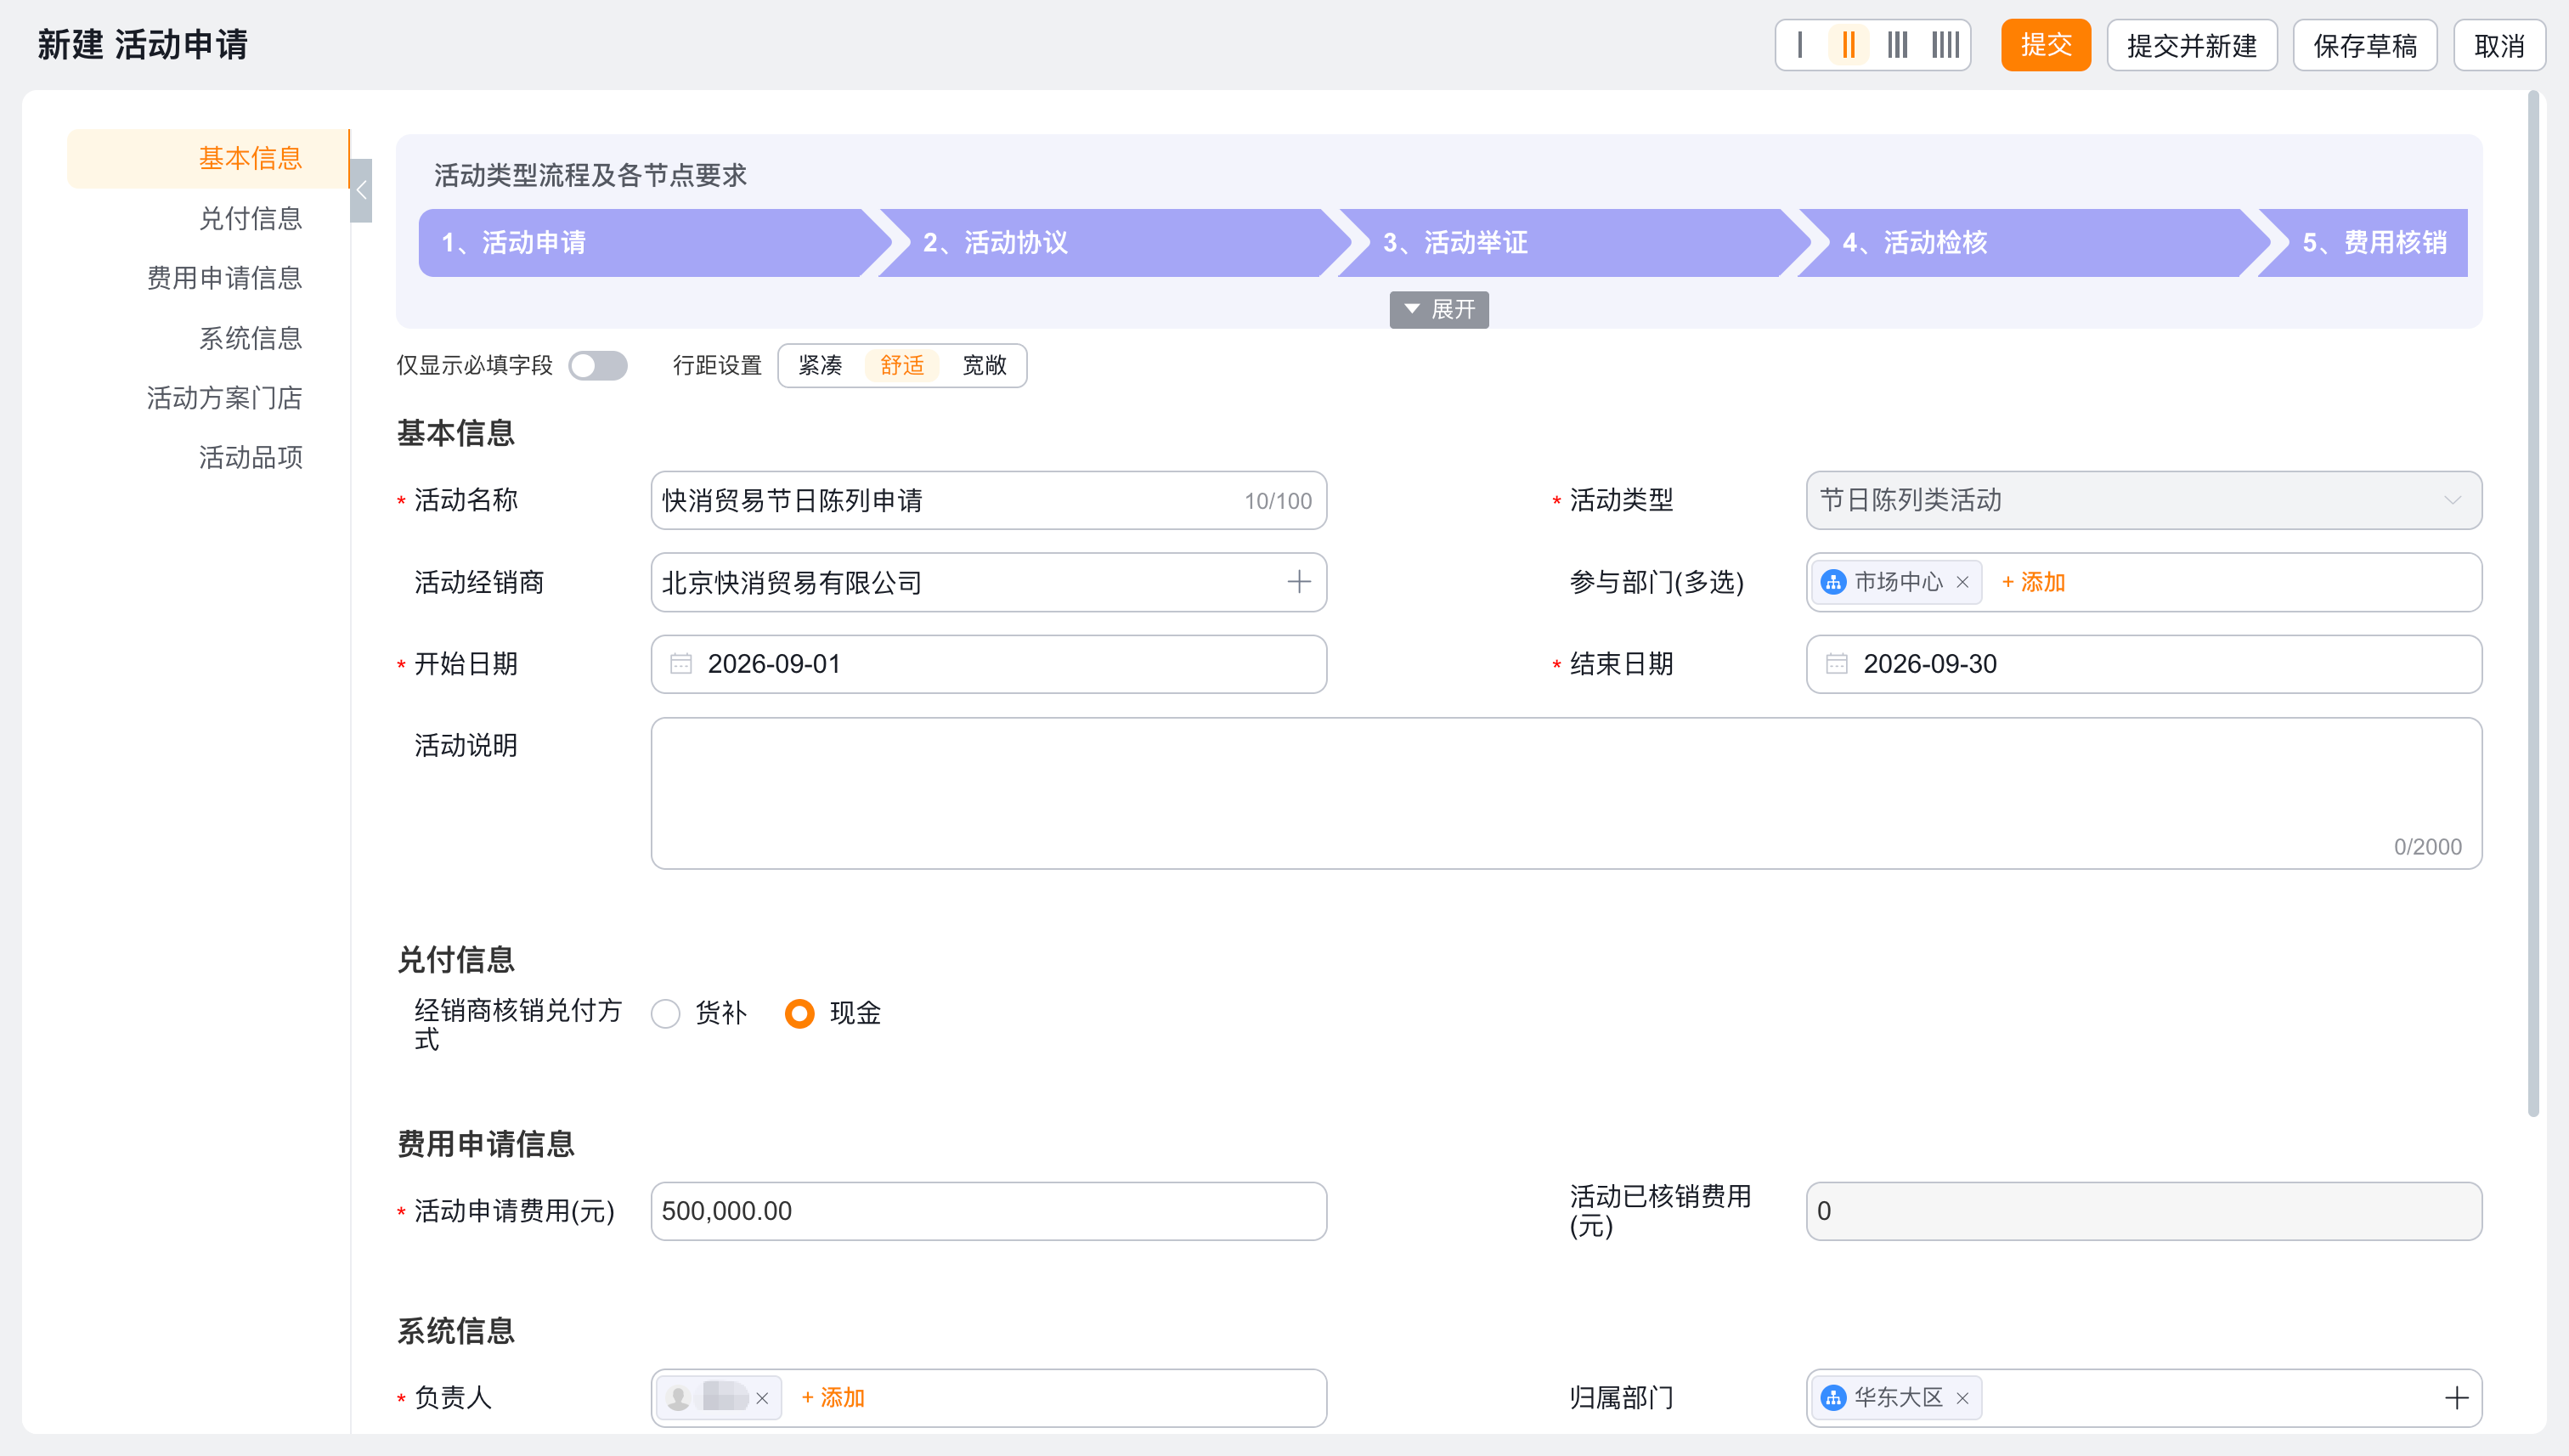
Task: Go to 费用申请信息 section in sidebar
Action: [224, 278]
